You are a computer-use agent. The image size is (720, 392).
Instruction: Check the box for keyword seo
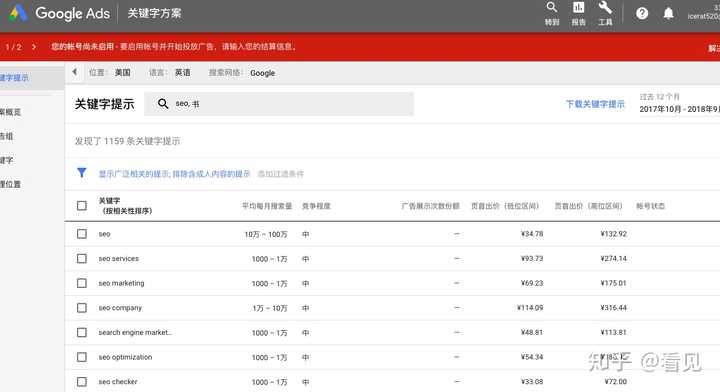click(x=82, y=234)
